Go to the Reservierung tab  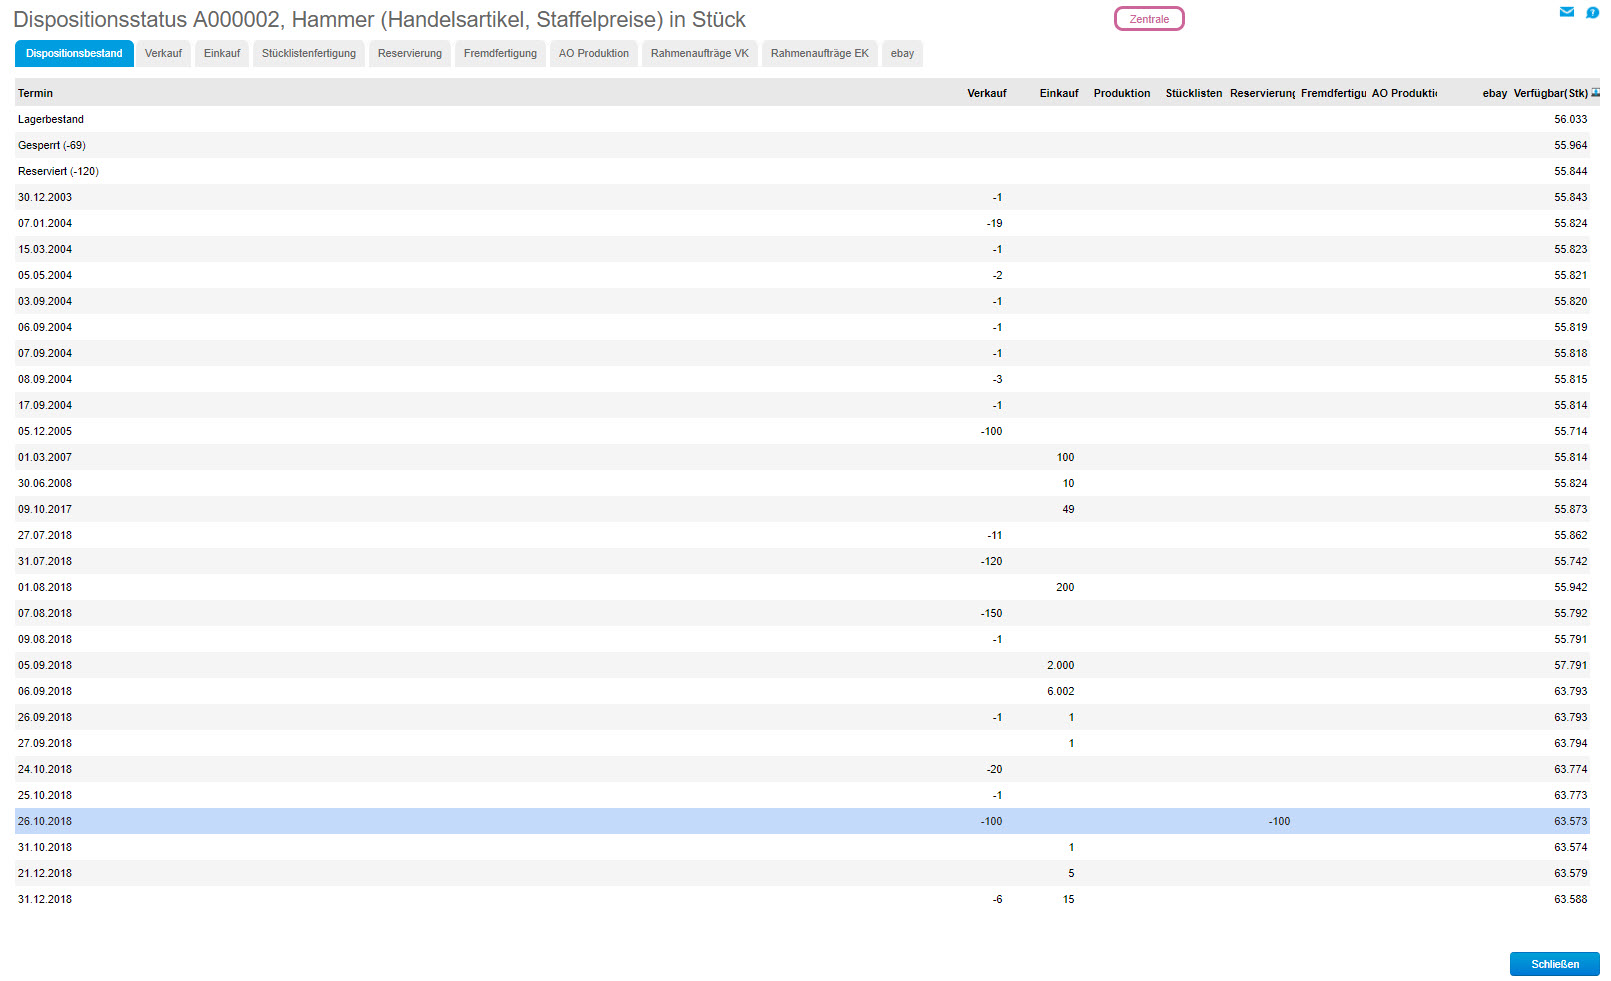410,54
